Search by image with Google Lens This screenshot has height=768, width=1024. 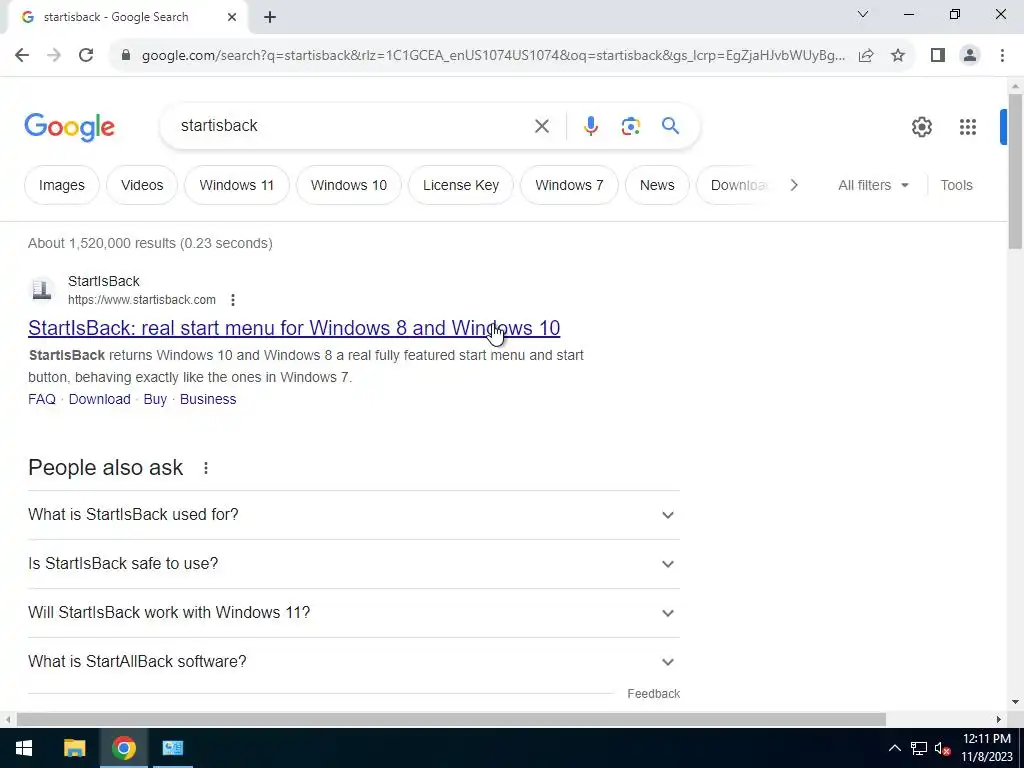point(630,126)
